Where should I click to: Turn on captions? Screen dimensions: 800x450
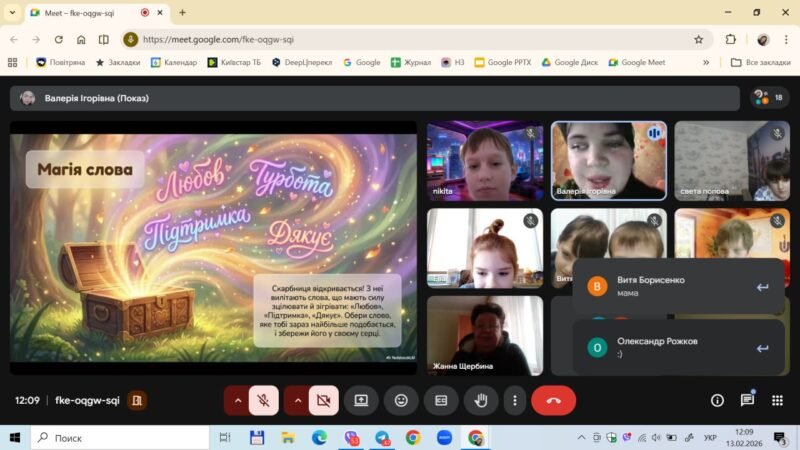point(441,400)
